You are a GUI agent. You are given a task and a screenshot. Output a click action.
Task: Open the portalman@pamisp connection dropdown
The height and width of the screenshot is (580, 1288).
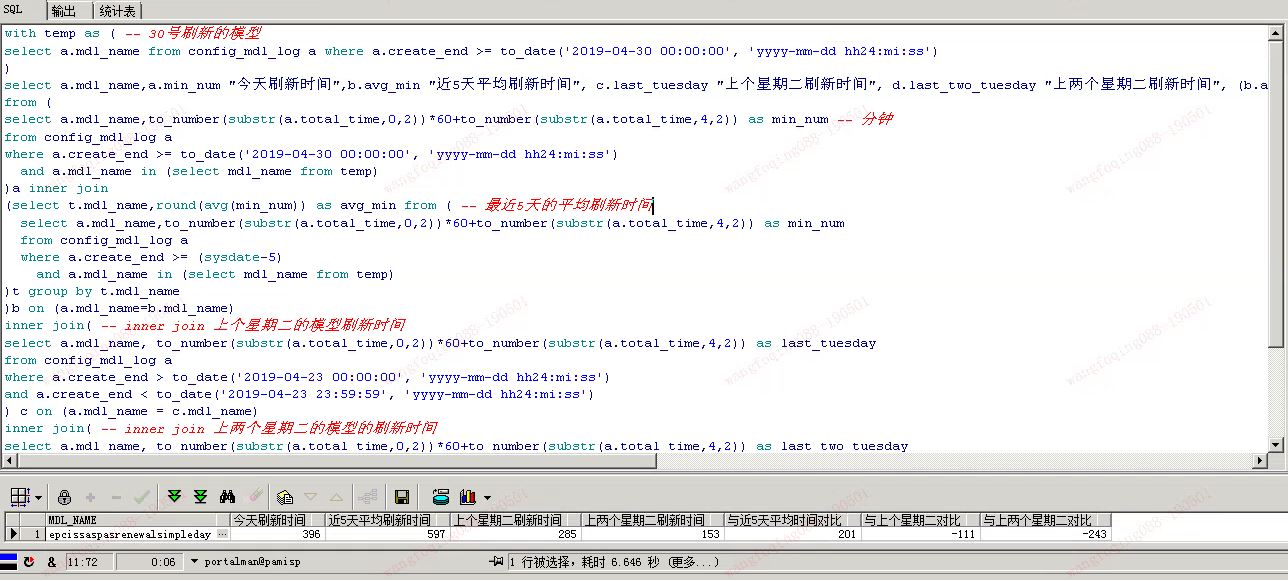tap(195, 562)
